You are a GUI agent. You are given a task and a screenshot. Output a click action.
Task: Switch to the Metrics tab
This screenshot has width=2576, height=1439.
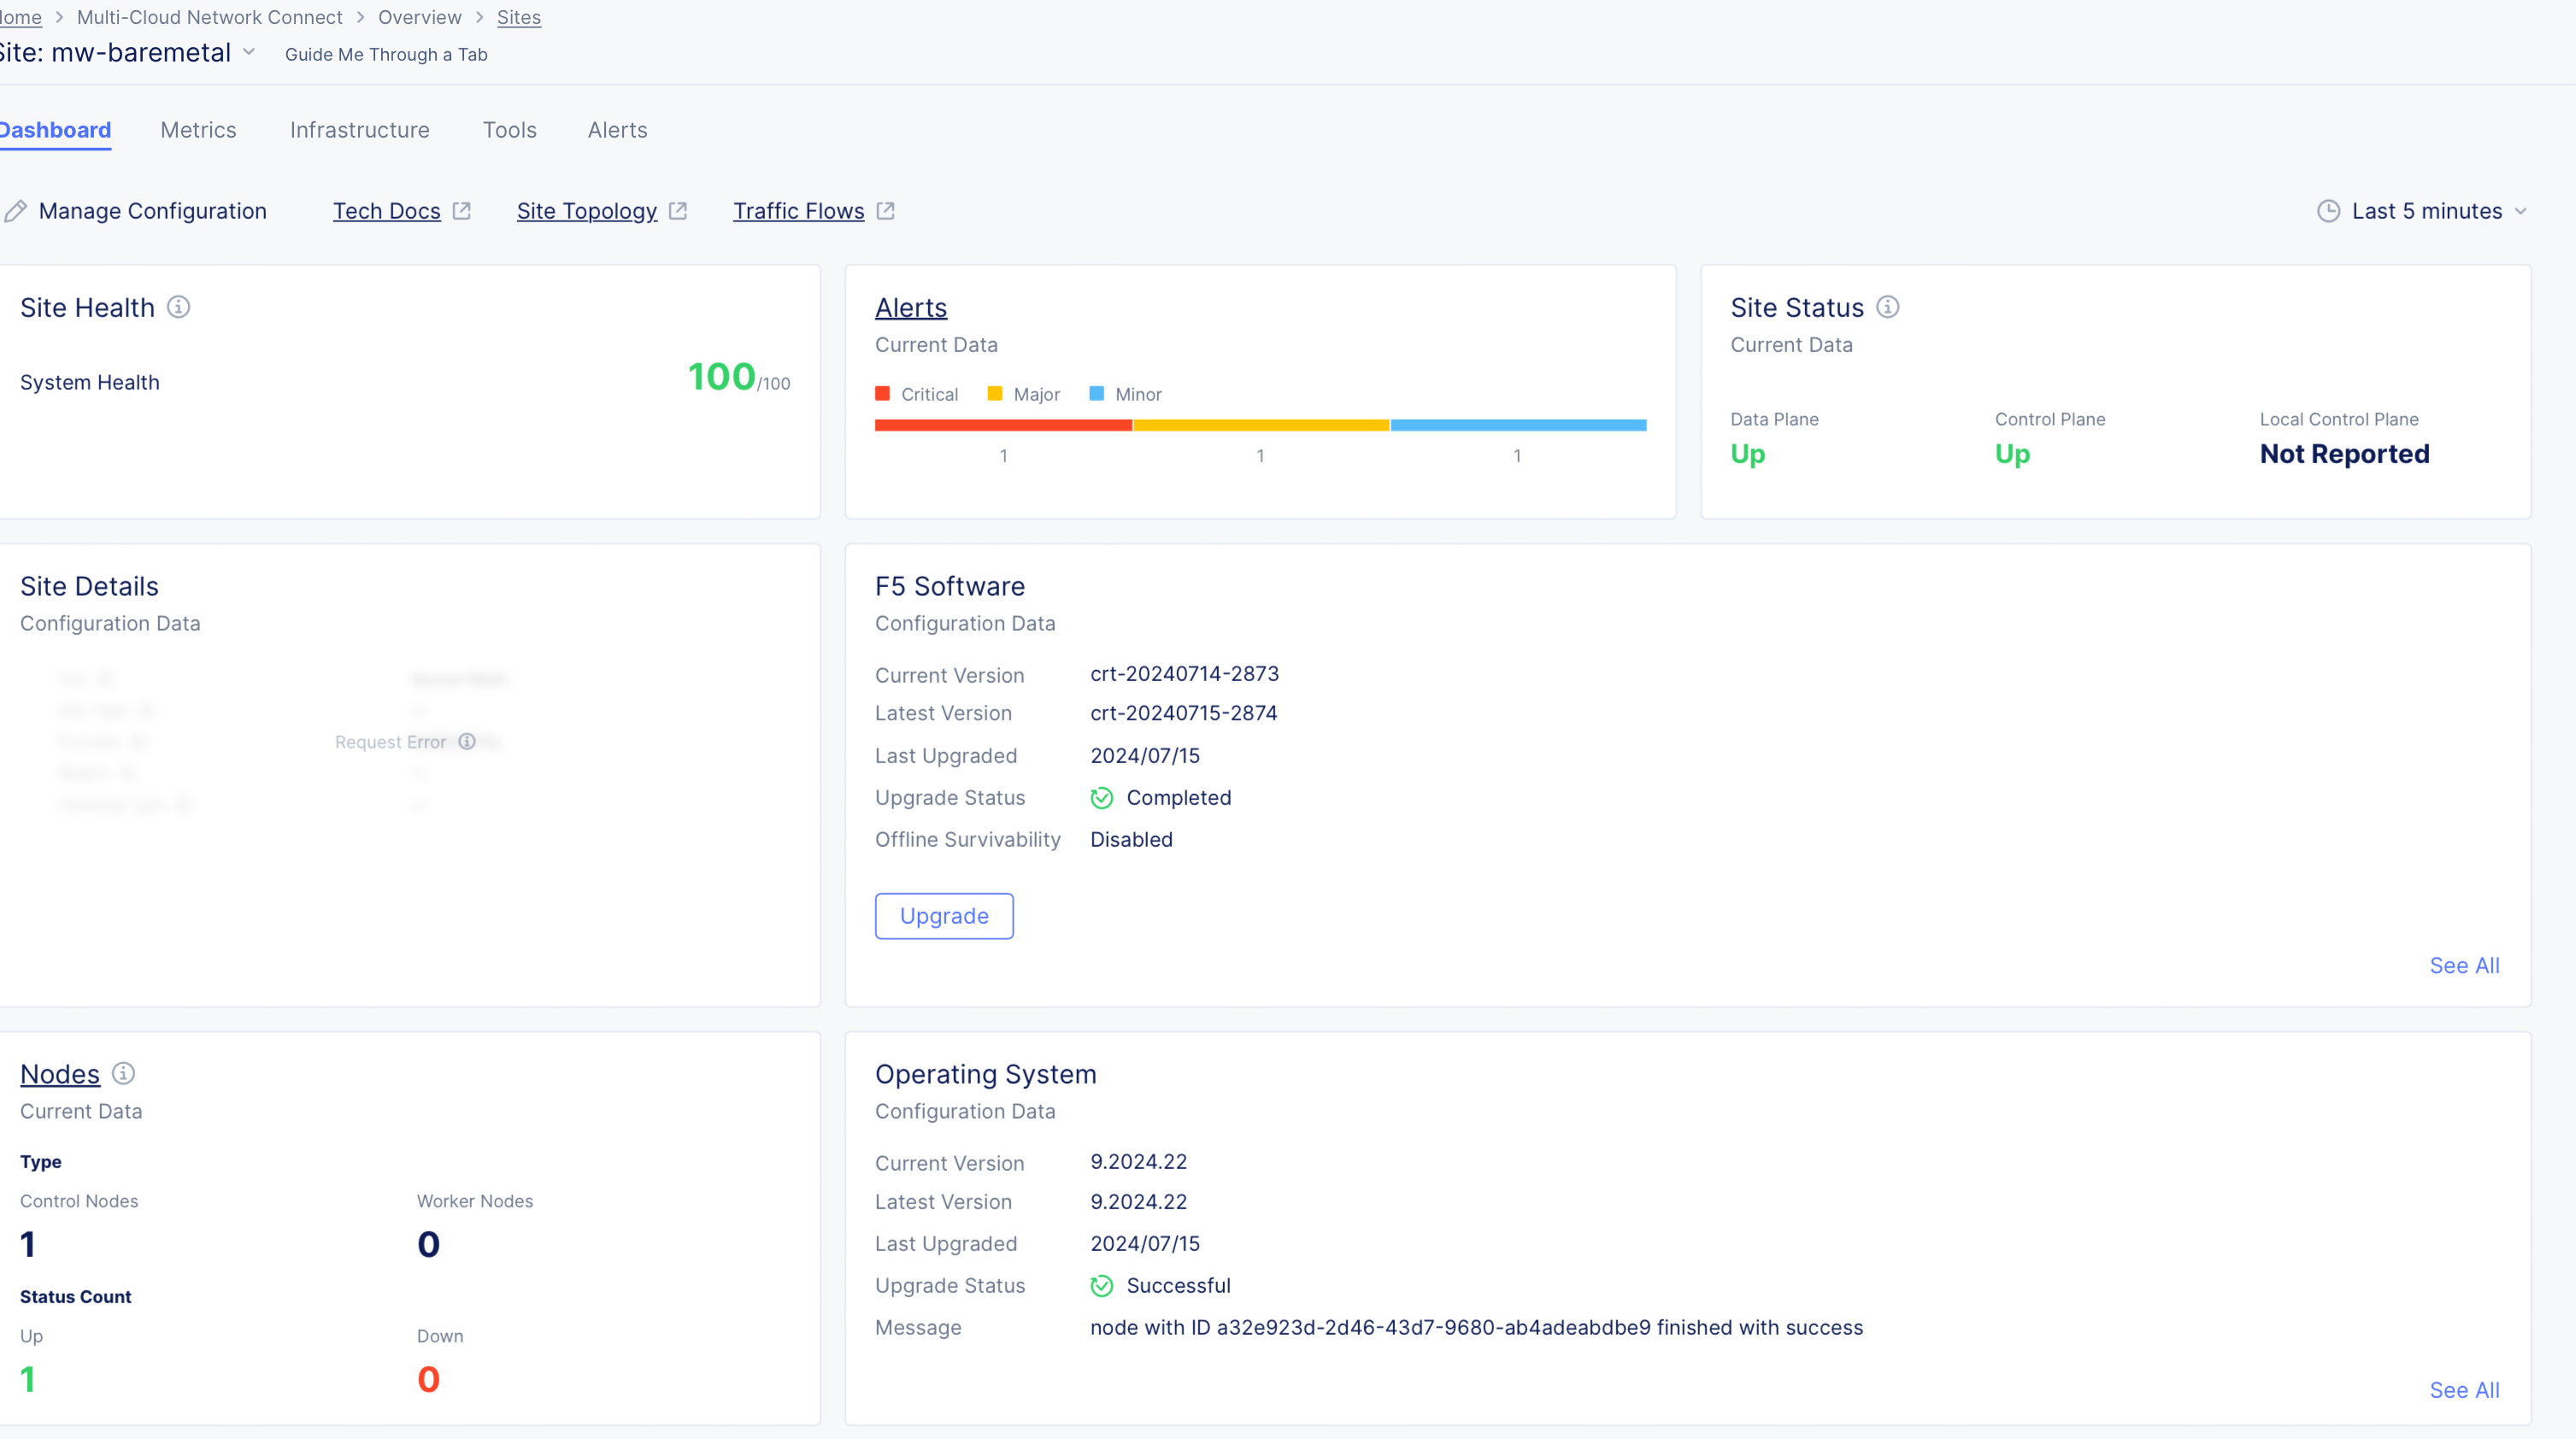(198, 130)
